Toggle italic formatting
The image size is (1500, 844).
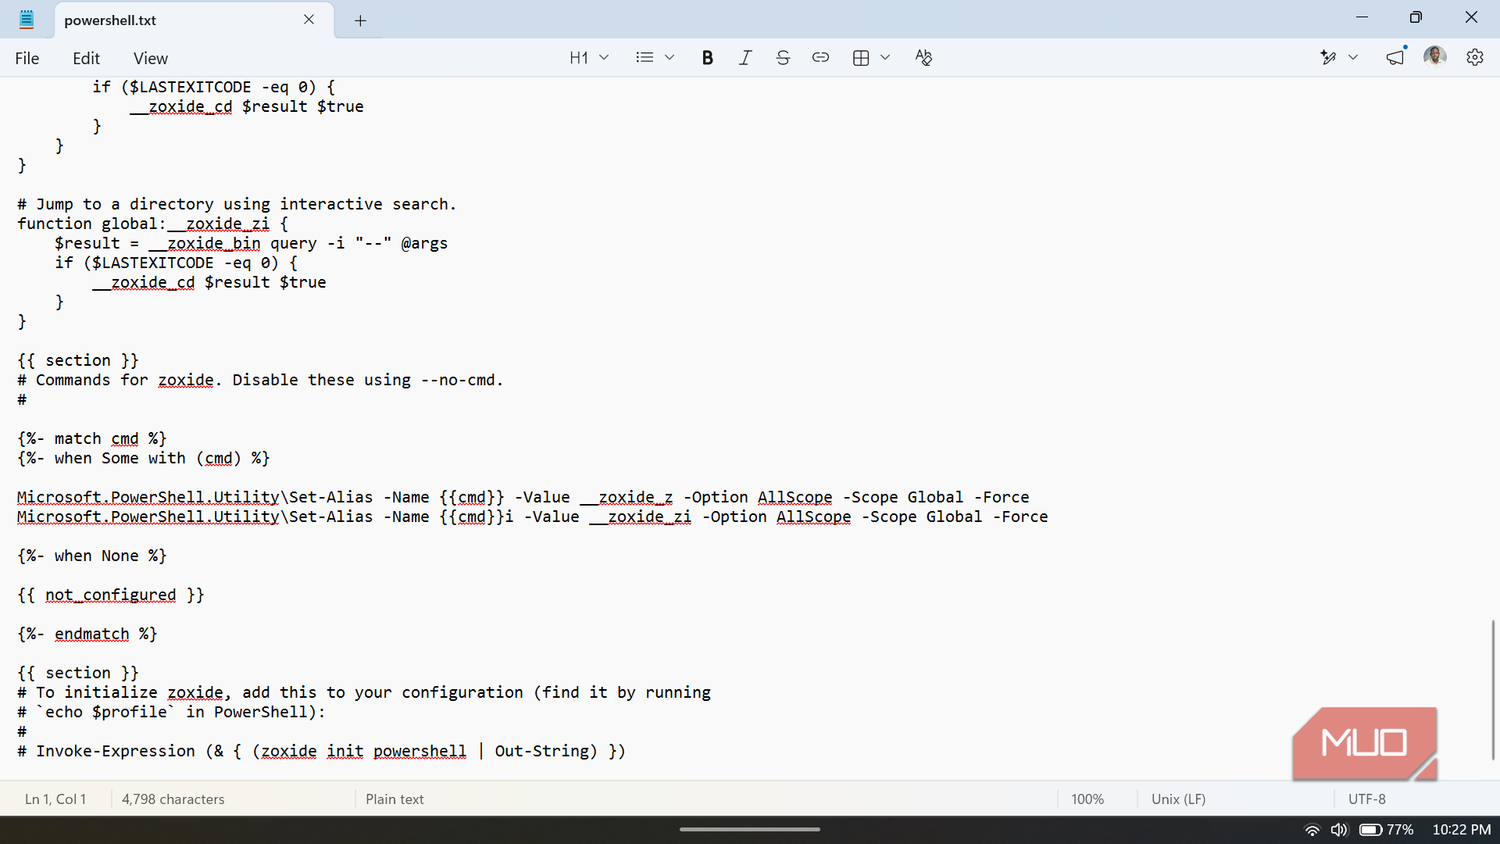[x=745, y=58]
